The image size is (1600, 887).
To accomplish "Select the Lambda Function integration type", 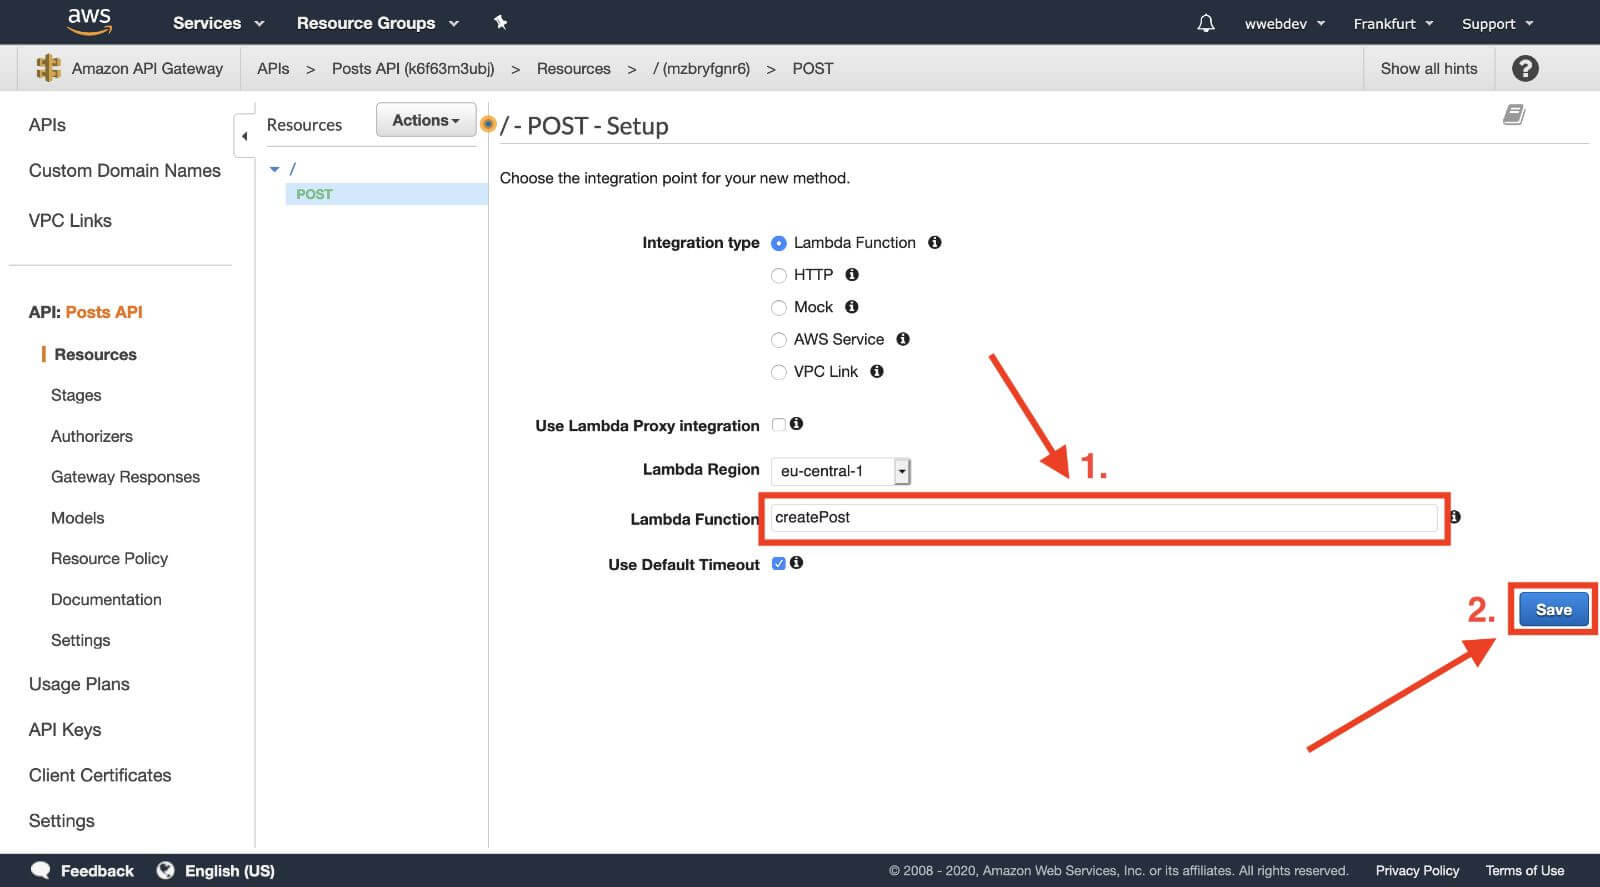I will click(x=779, y=243).
